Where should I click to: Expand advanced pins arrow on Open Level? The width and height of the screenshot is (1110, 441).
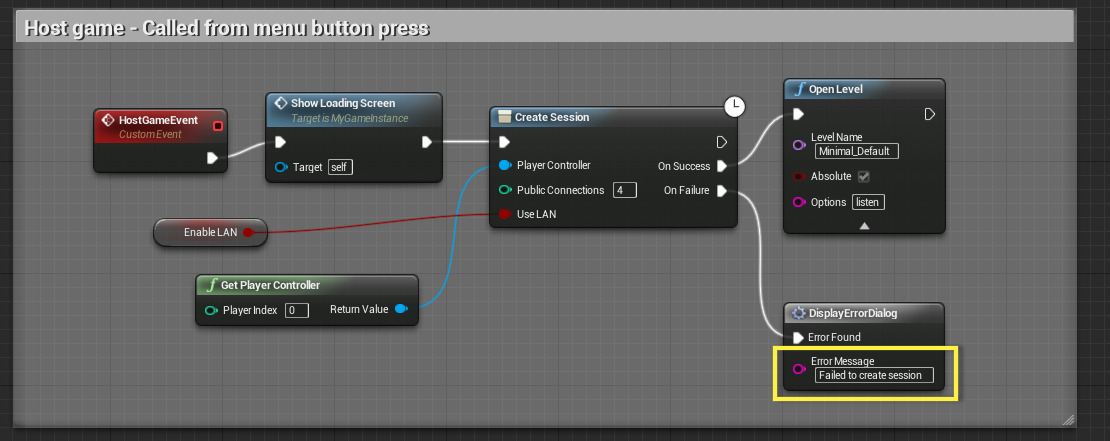pos(864,226)
